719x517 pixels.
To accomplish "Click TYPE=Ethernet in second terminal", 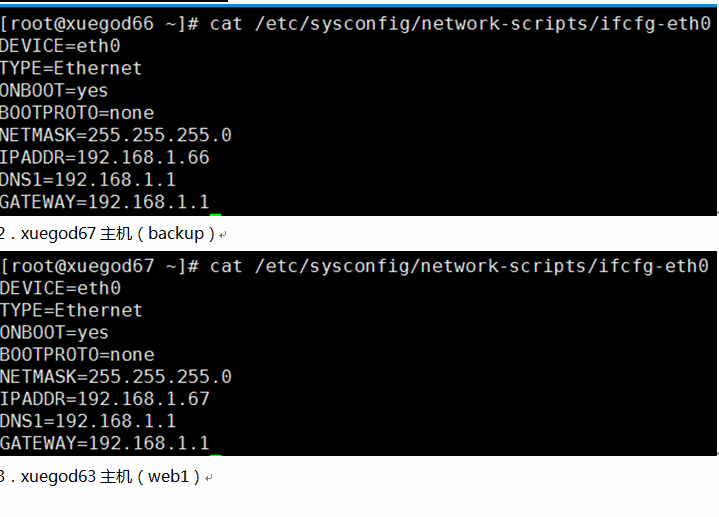I will [71, 311].
